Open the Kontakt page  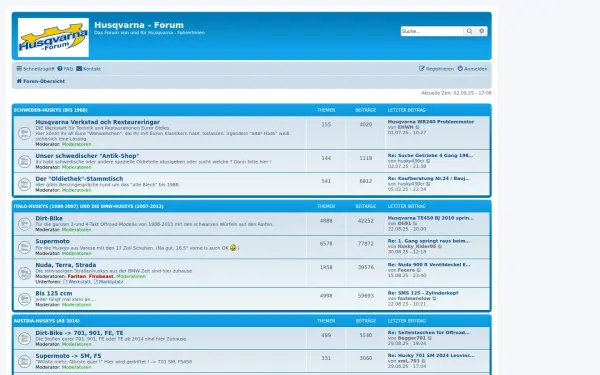[88, 69]
